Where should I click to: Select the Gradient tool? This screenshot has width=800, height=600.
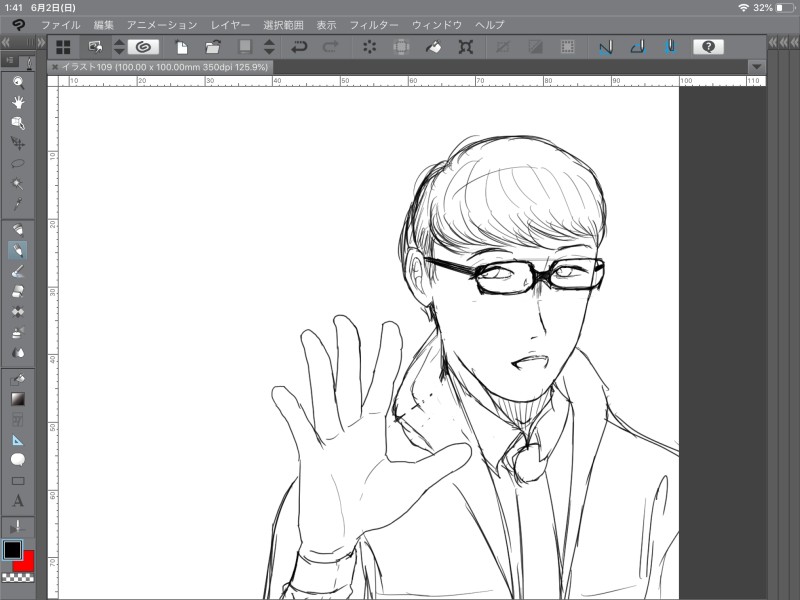18,399
